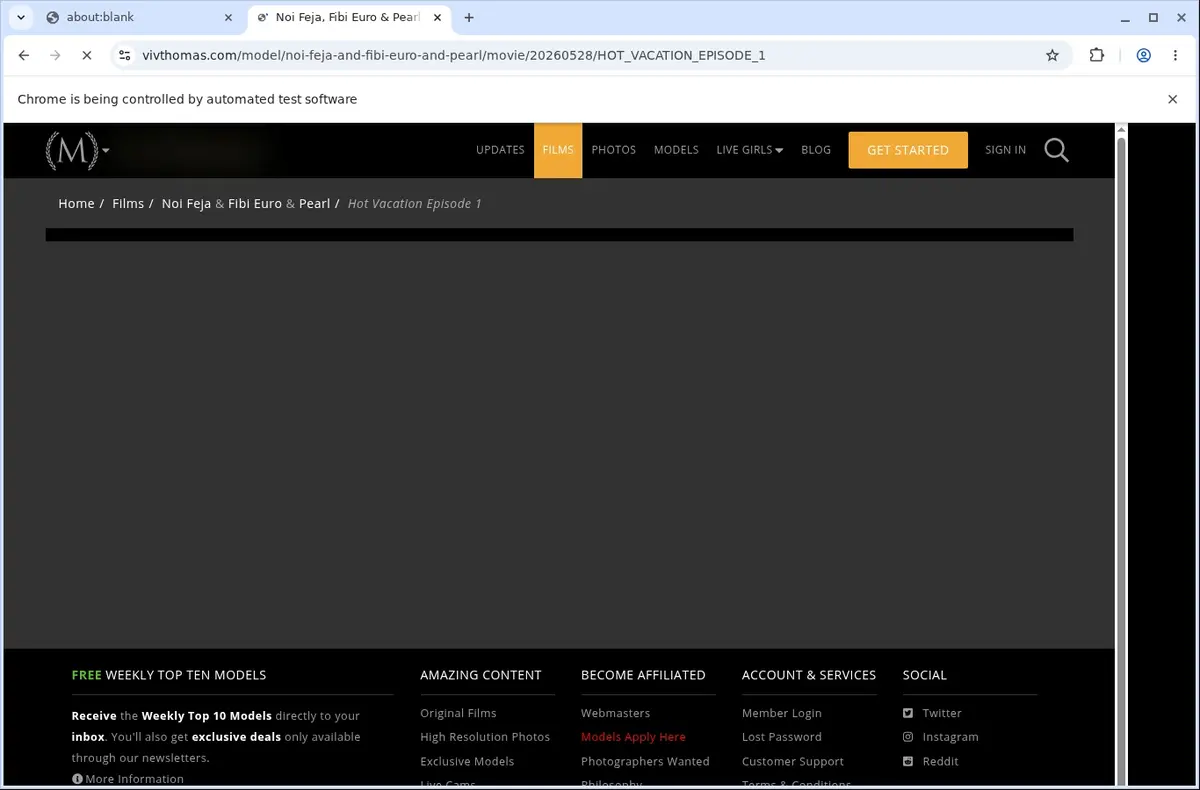Click the Instagram icon in Social

tap(908, 737)
